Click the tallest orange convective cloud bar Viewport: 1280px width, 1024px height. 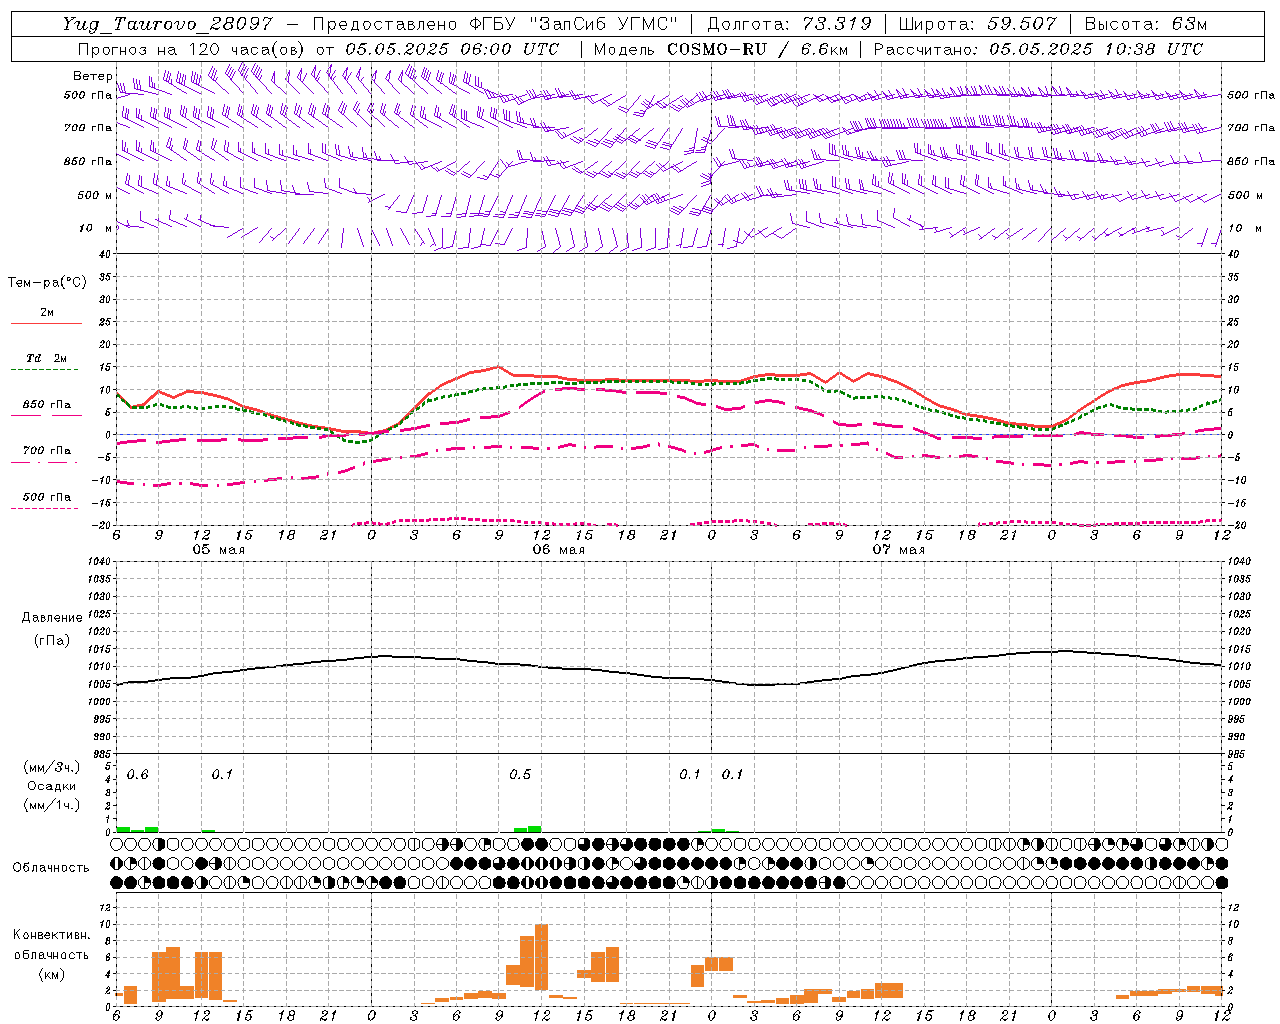point(542,957)
